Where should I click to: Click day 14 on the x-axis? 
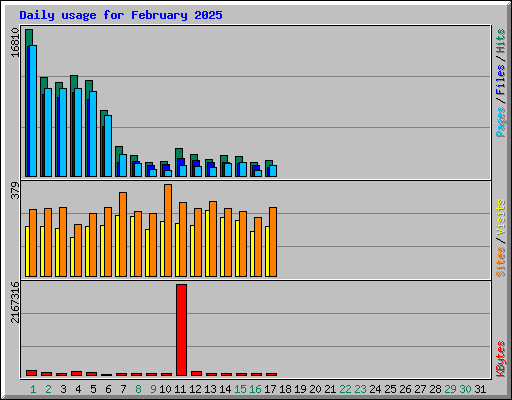225,389
